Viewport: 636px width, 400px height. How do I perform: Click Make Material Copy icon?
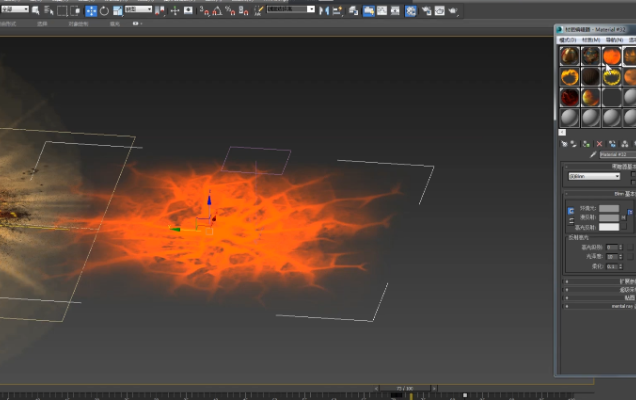pyautogui.click(x=612, y=144)
